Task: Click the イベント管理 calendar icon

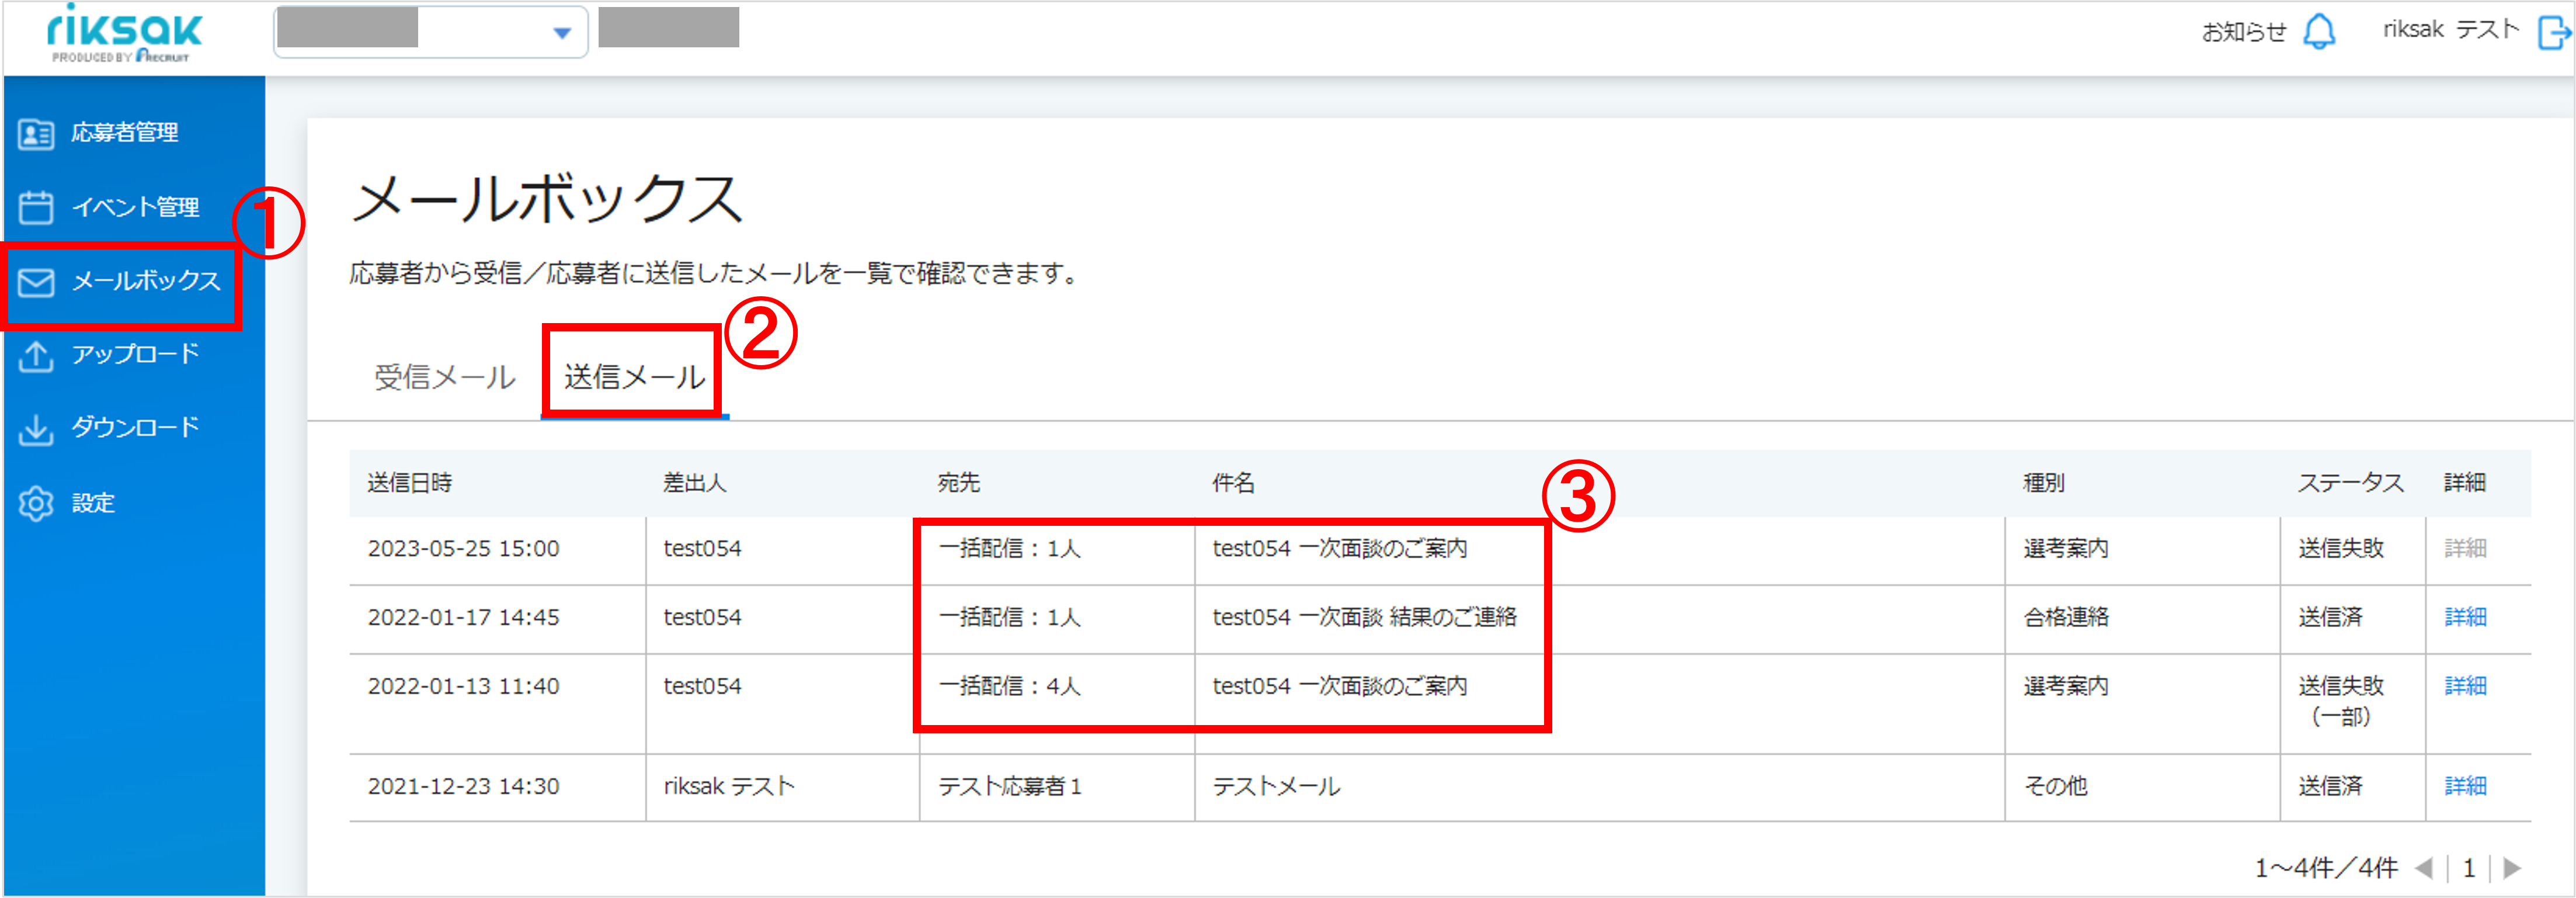Action: [x=36, y=207]
